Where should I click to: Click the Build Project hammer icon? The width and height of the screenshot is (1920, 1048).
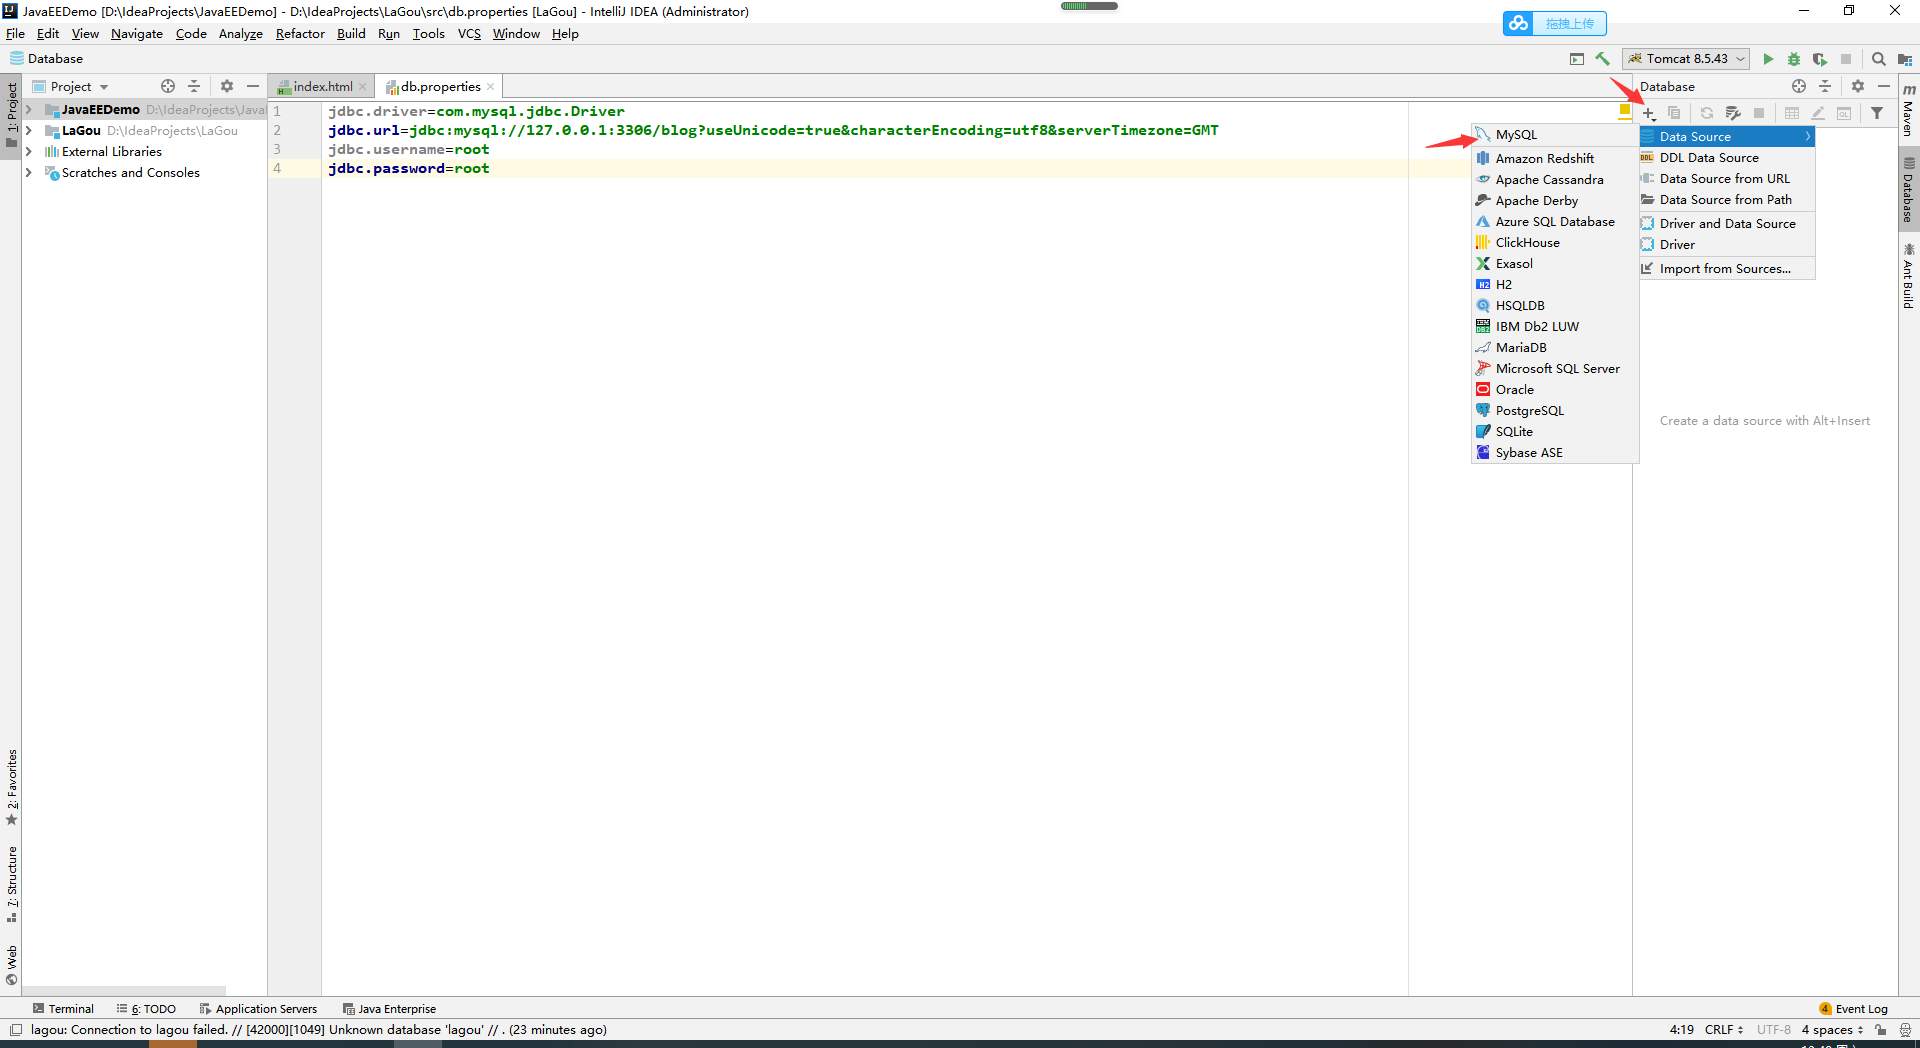(x=1603, y=58)
